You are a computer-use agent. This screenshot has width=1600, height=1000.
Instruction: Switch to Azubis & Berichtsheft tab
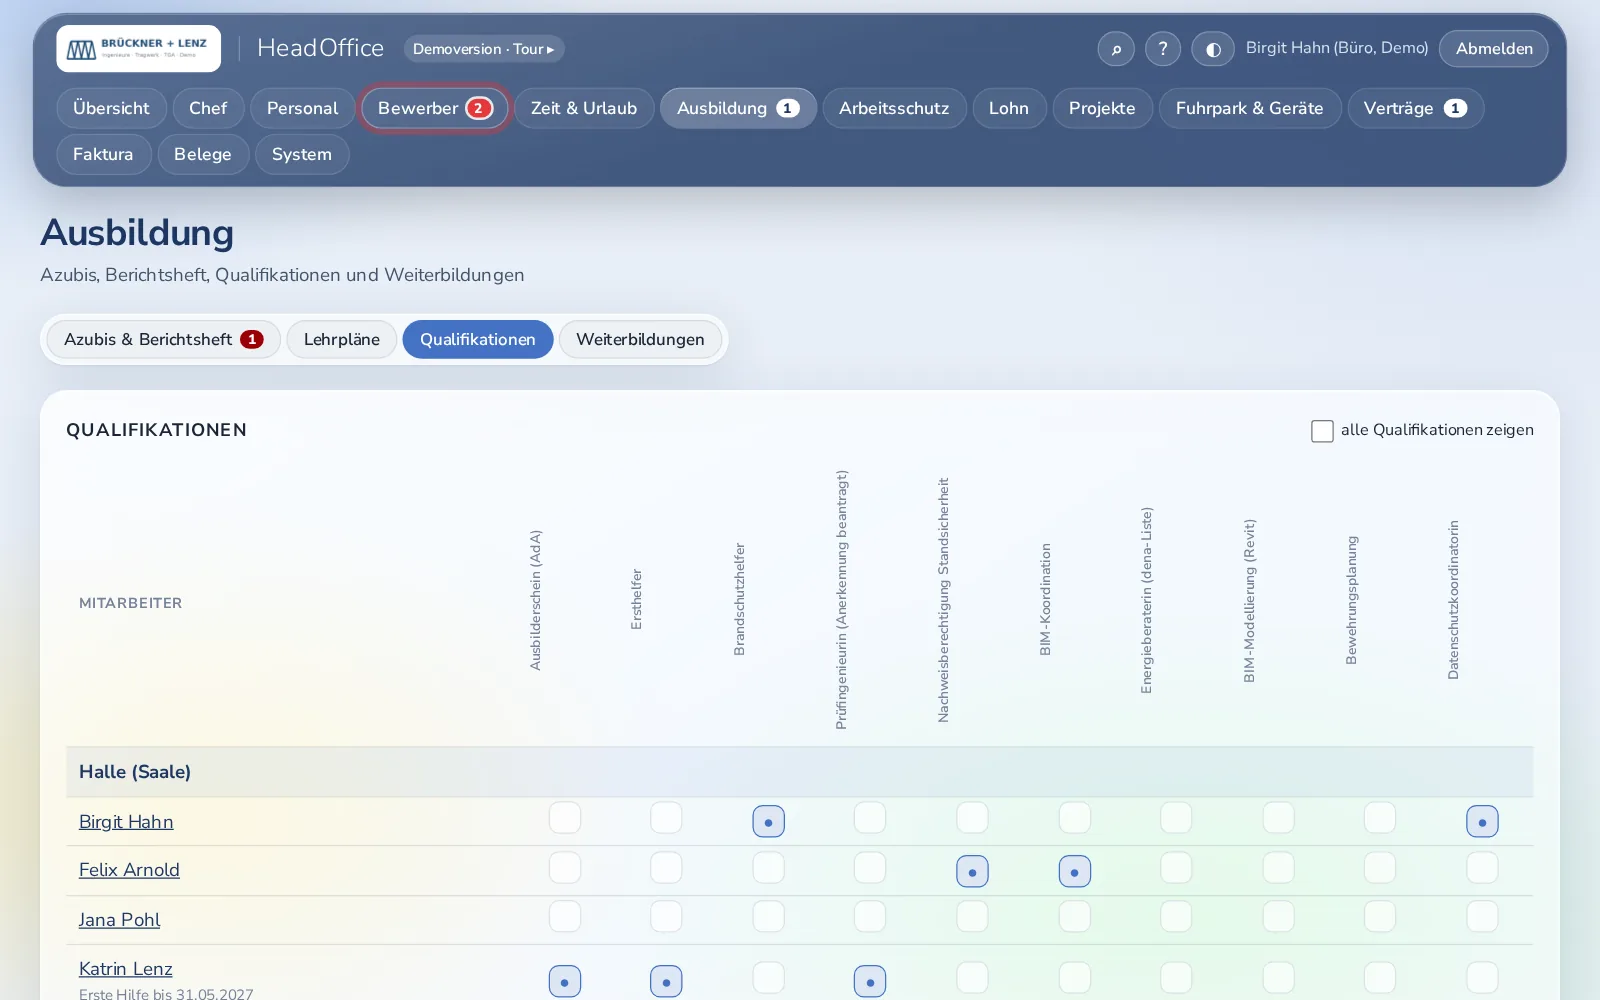point(163,340)
